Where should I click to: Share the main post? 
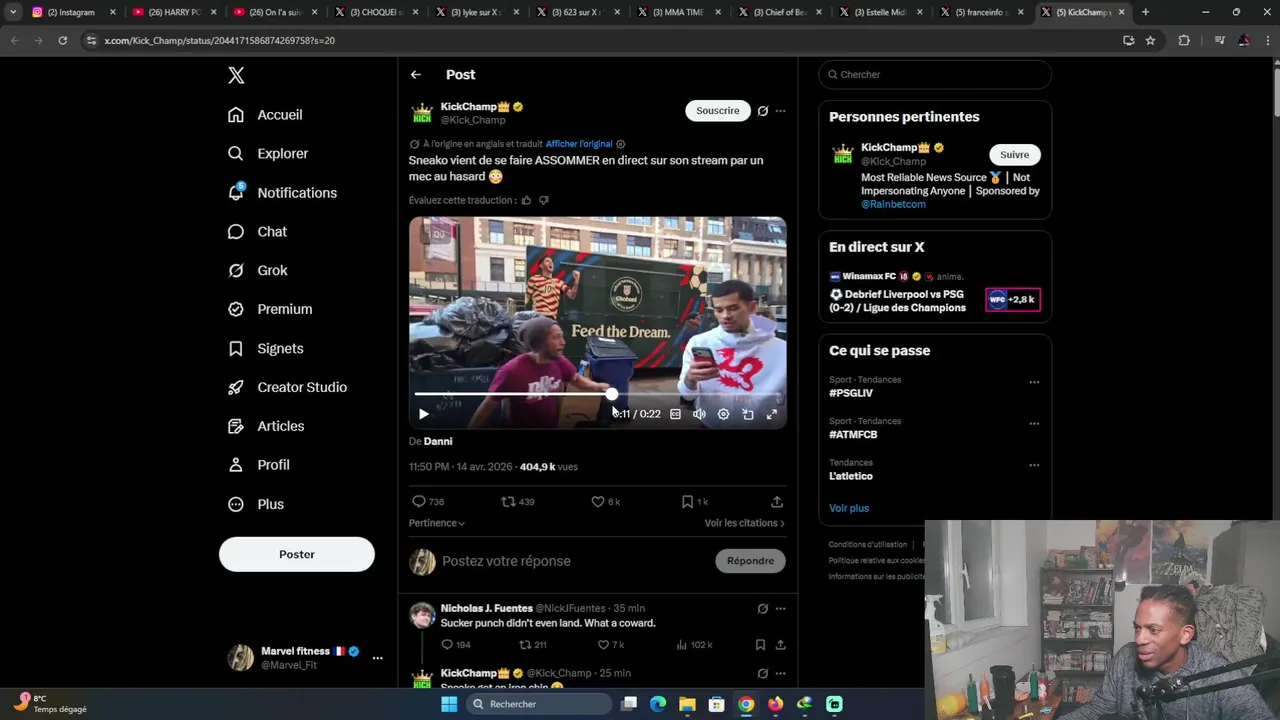(x=777, y=502)
